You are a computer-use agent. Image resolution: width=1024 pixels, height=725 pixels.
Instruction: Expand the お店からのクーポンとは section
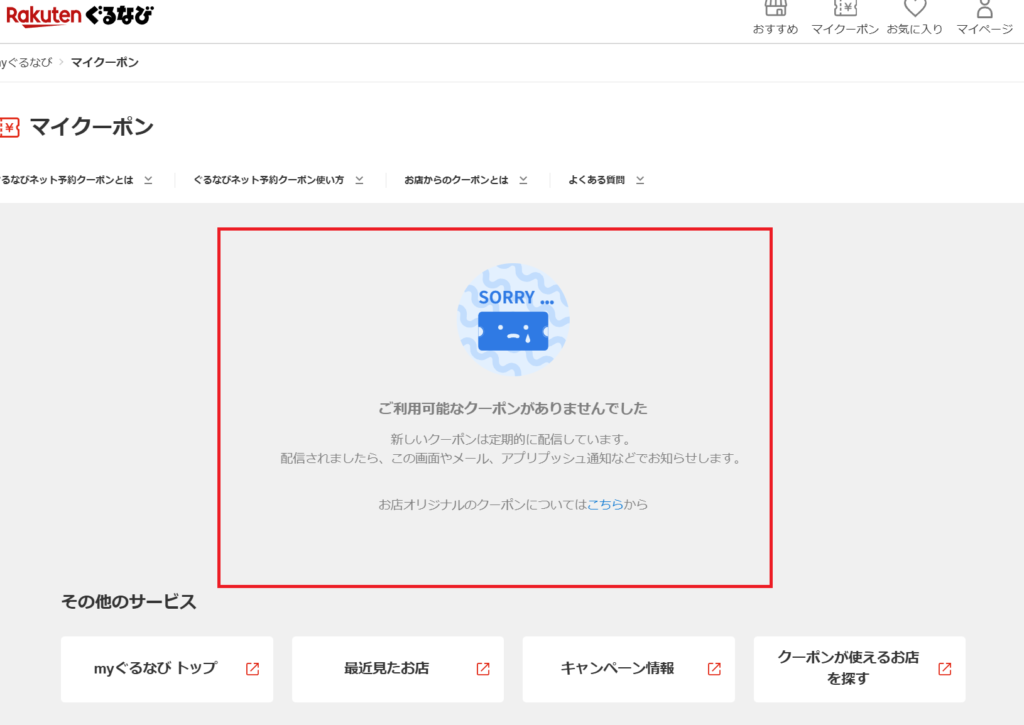(465, 180)
